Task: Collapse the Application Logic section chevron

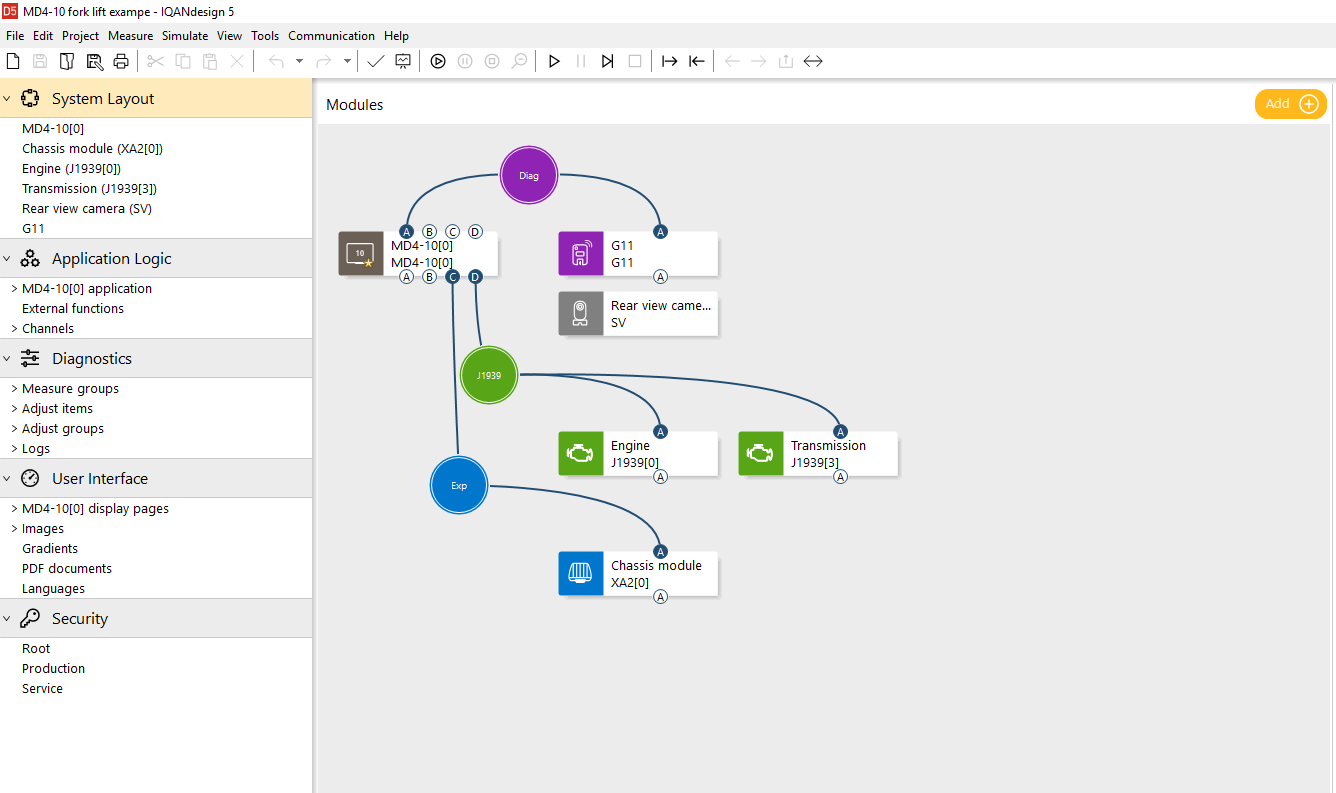Action: tap(7, 258)
